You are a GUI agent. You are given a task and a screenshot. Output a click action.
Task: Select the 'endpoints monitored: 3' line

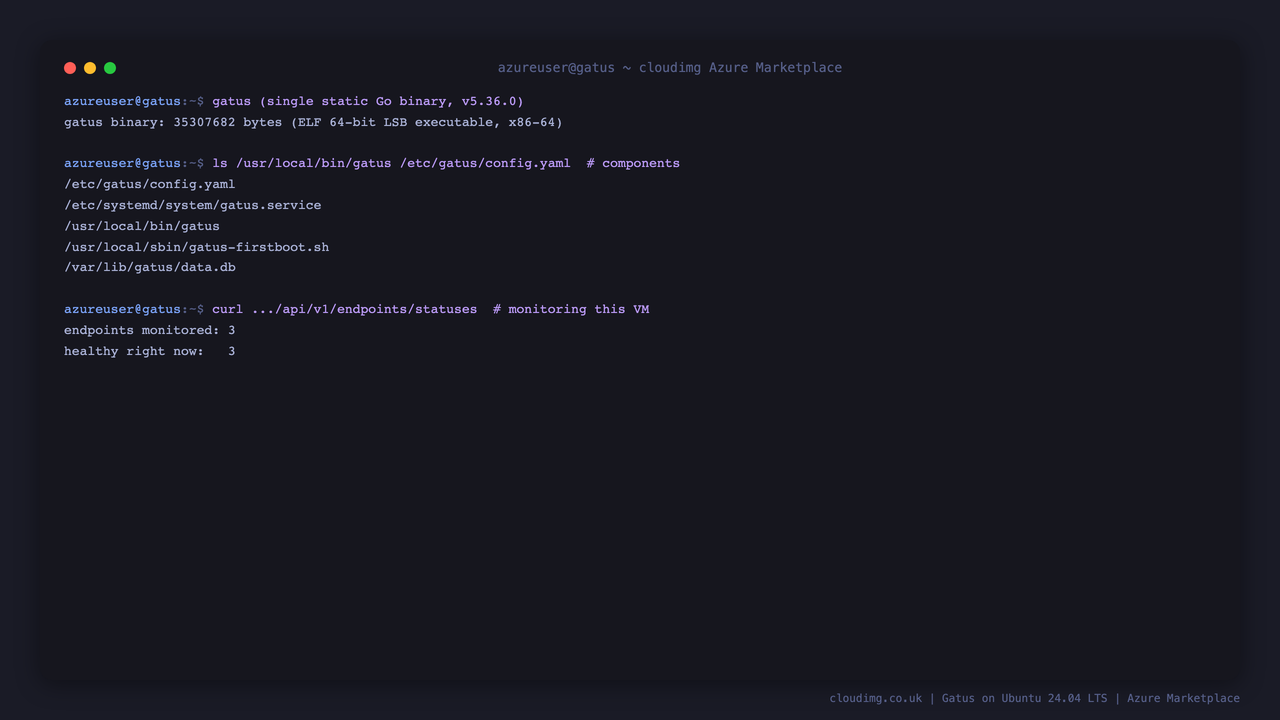(x=150, y=330)
